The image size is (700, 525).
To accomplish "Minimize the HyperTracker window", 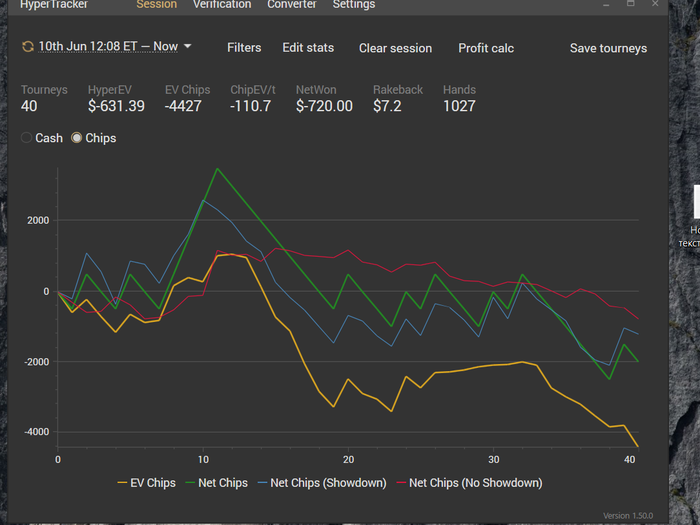I will pyautogui.click(x=606, y=4).
